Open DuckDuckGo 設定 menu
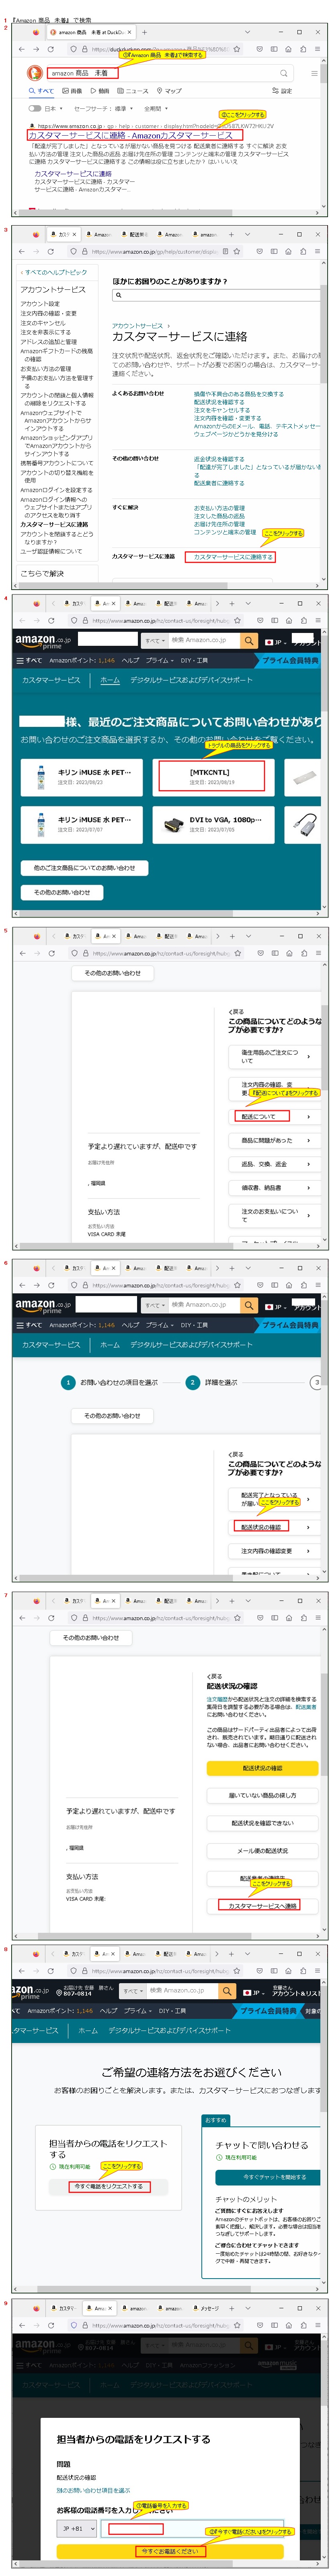The image size is (330, 2576). (283, 91)
